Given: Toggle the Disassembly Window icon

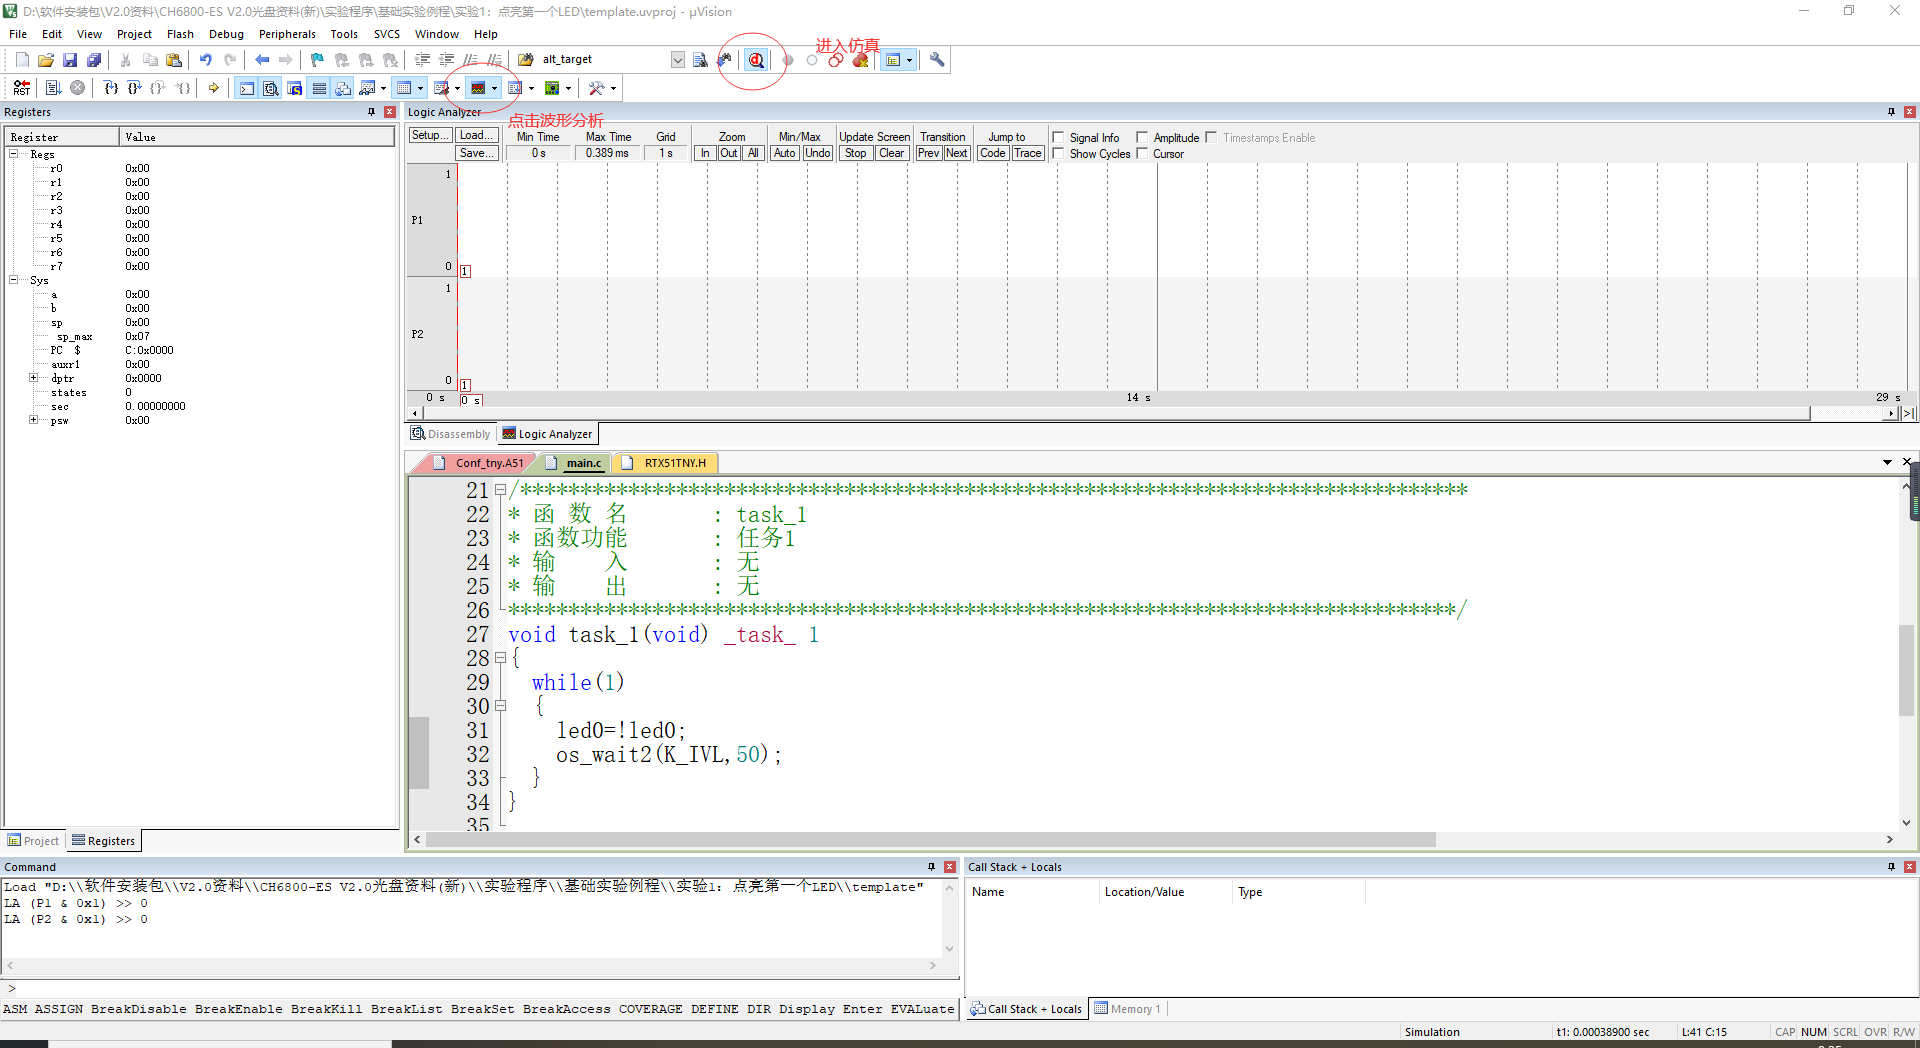Looking at the screenshot, I should [270, 88].
